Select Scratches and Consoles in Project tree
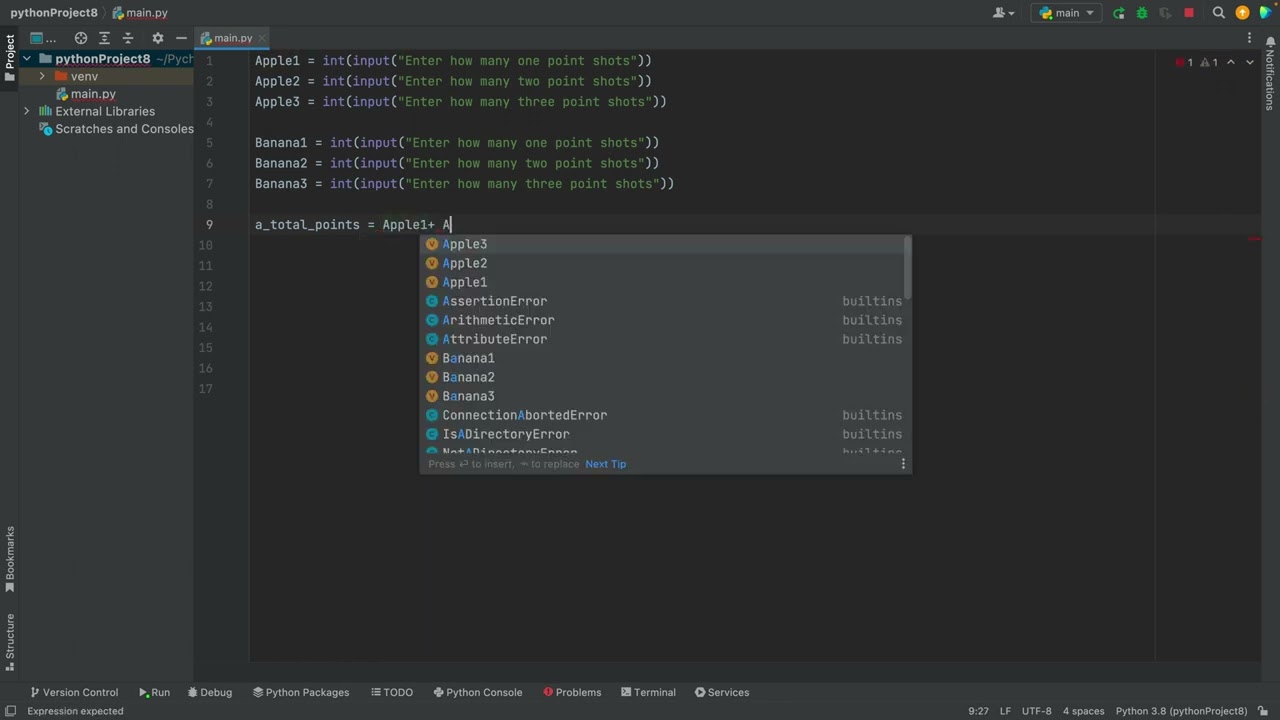This screenshot has height=720, width=1280. pyautogui.click(x=124, y=129)
